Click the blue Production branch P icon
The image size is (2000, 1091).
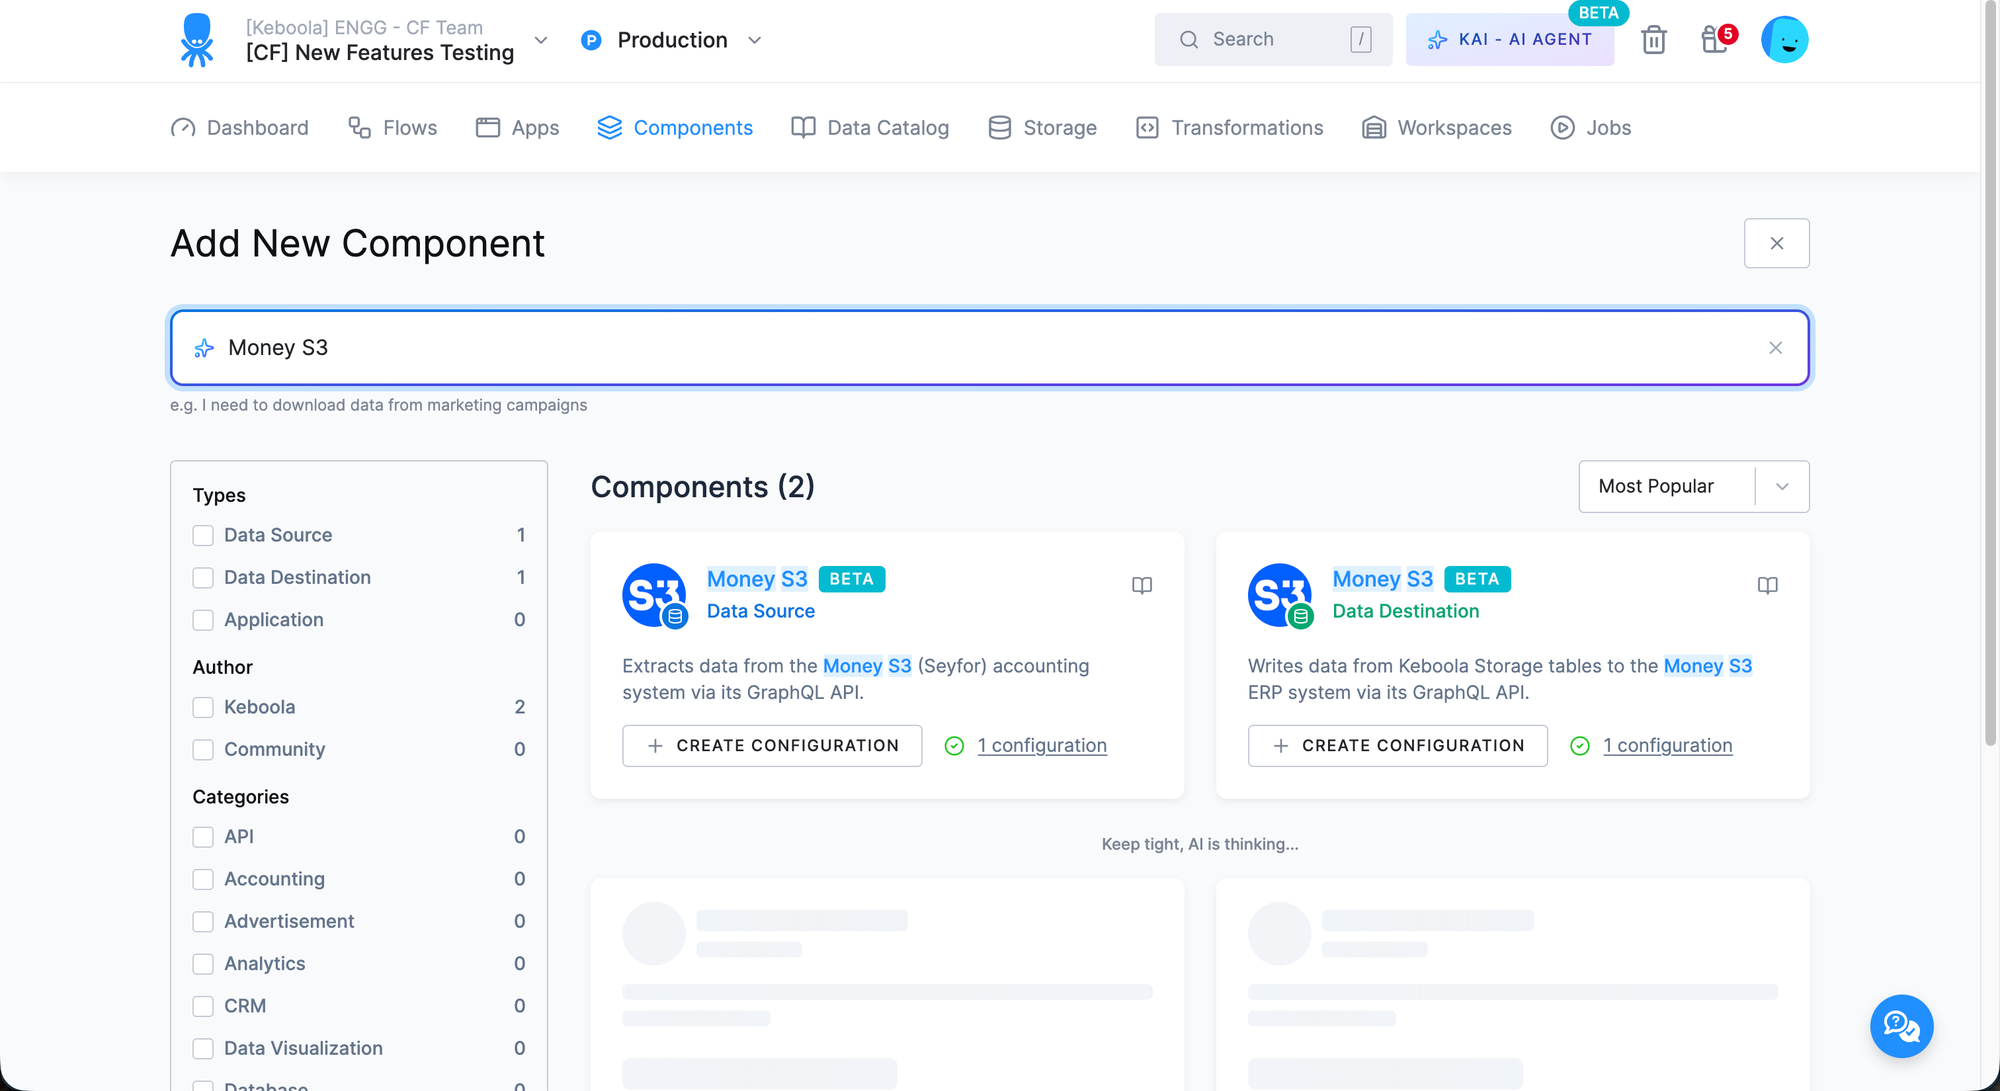point(591,40)
